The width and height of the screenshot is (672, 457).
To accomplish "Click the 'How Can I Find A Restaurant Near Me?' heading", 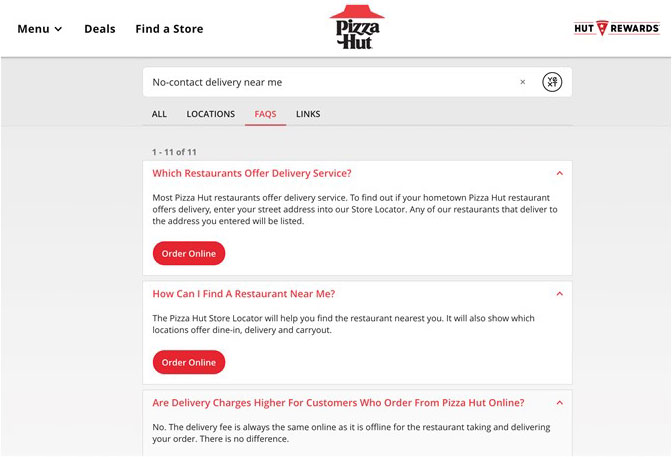I will 243,294.
